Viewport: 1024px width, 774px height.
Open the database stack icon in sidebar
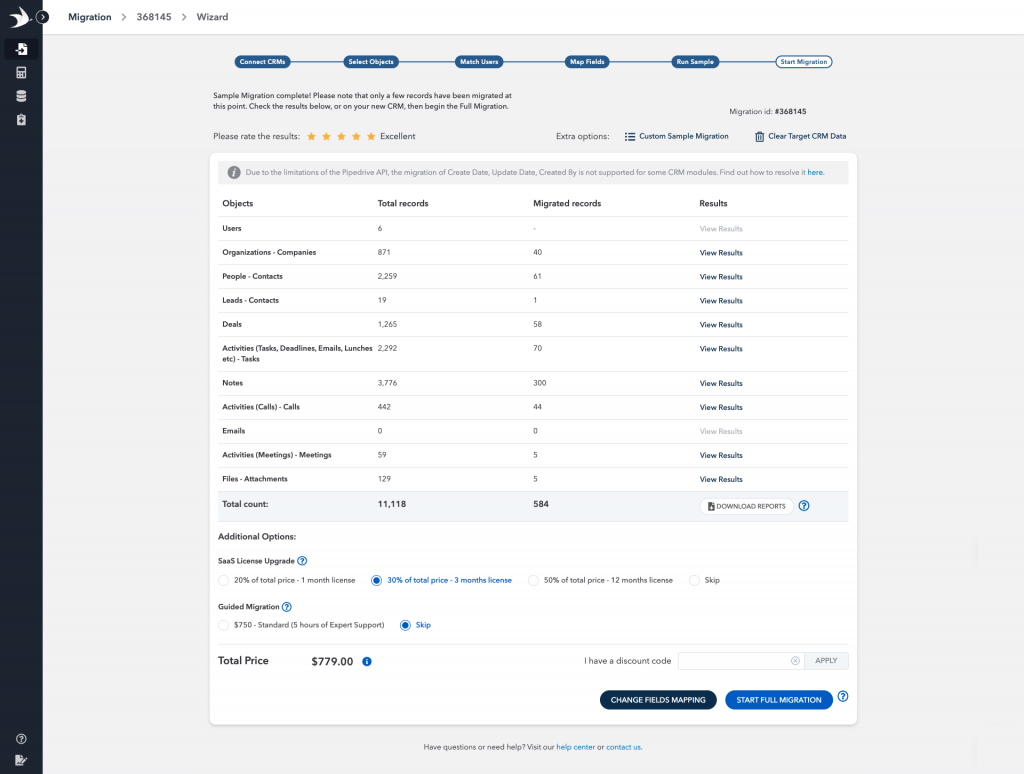(x=21, y=96)
